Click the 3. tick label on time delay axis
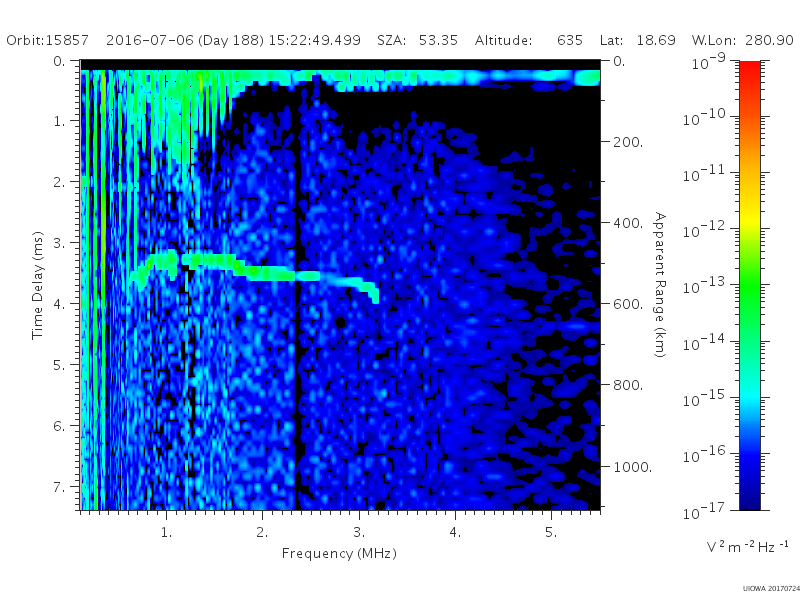The width and height of the screenshot is (800, 600). 60,243
